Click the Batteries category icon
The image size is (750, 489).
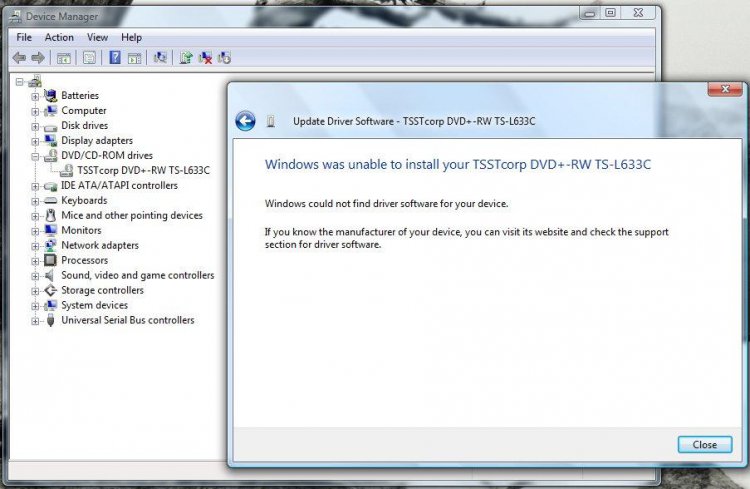click(x=50, y=95)
